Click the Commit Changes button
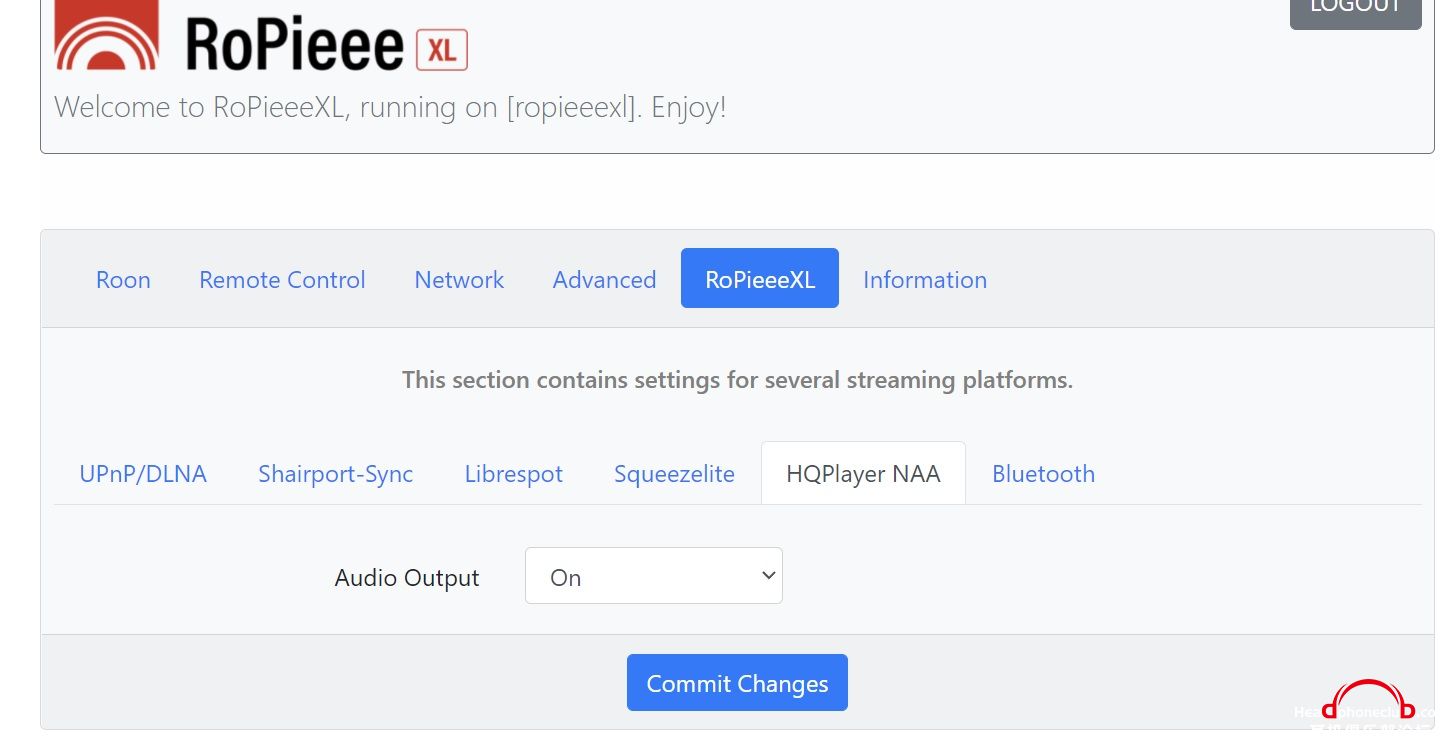The height and width of the screenshot is (744, 1450). 737,683
